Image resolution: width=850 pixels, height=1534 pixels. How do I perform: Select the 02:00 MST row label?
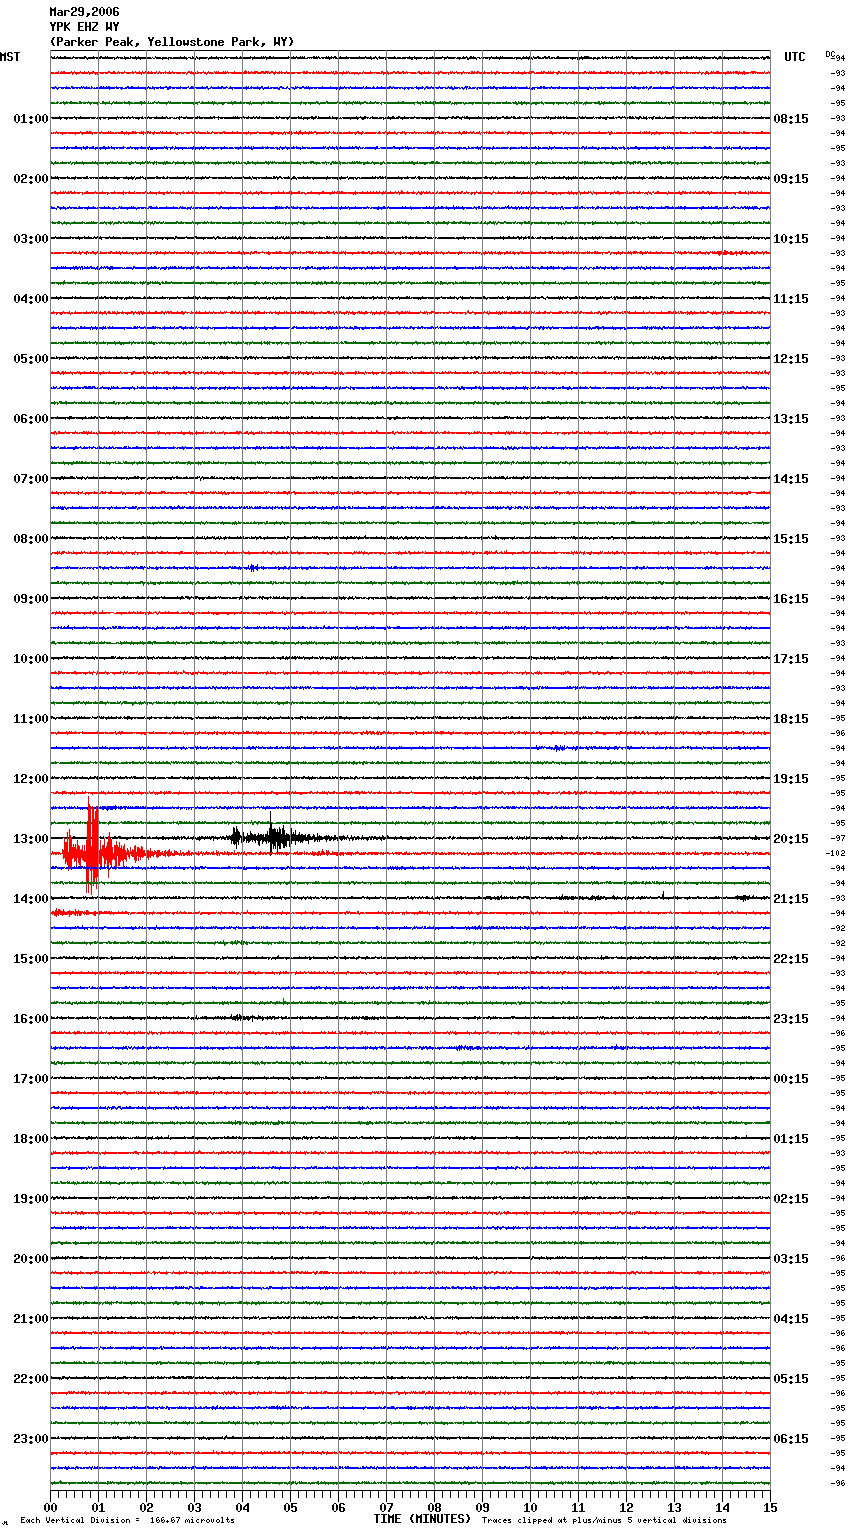(x=31, y=179)
